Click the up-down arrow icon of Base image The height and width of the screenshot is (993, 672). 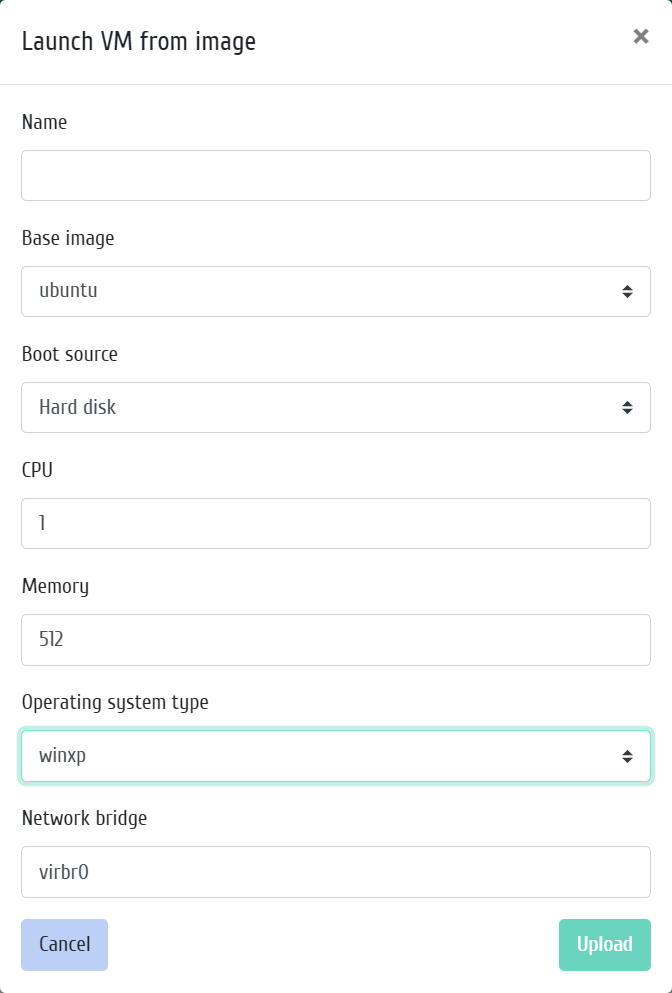point(627,291)
